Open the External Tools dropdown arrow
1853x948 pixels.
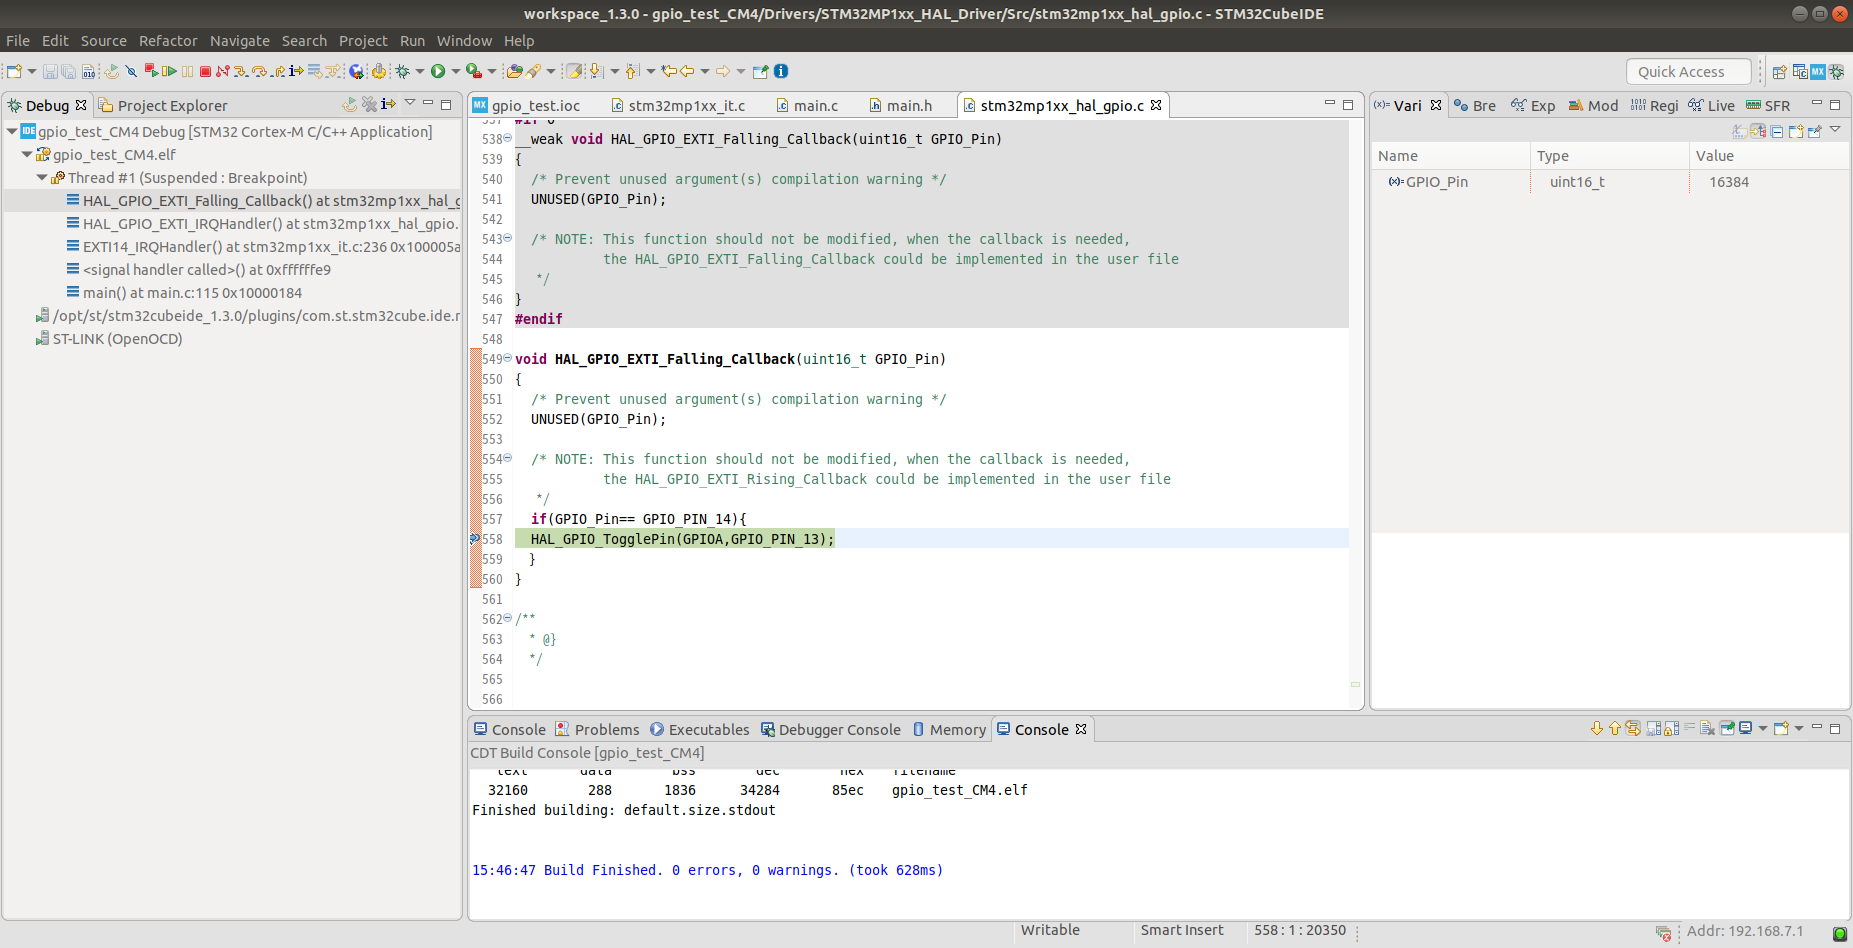click(492, 71)
